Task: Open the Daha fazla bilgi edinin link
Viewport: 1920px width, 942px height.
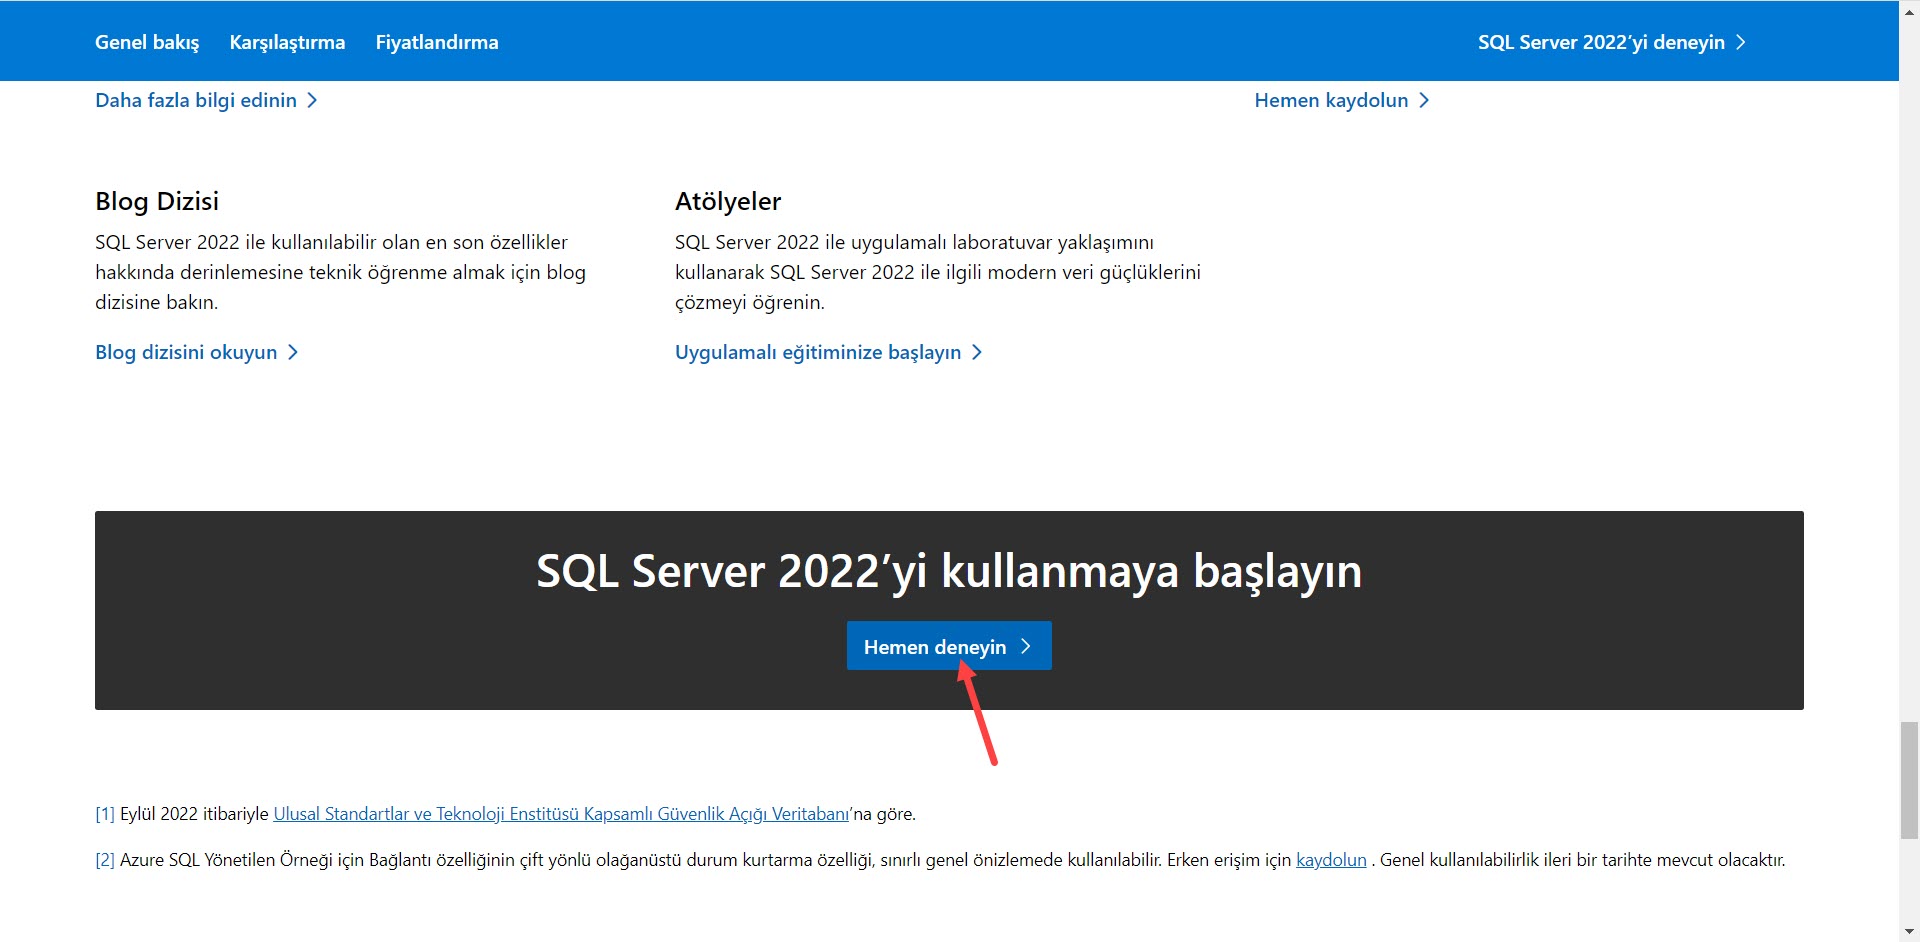Action: pyautogui.click(x=195, y=100)
